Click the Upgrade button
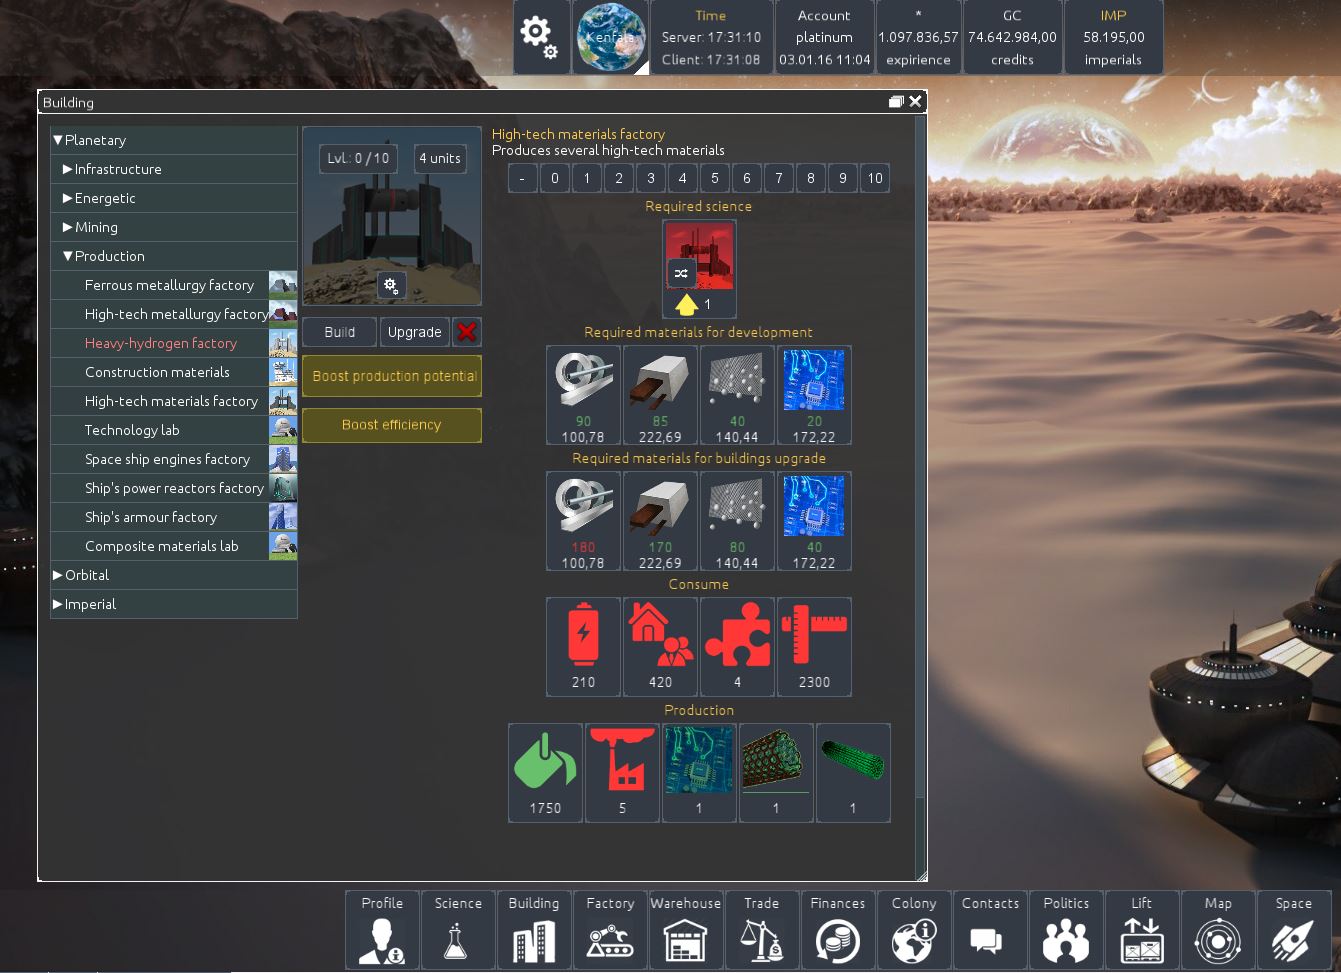 [x=414, y=332]
